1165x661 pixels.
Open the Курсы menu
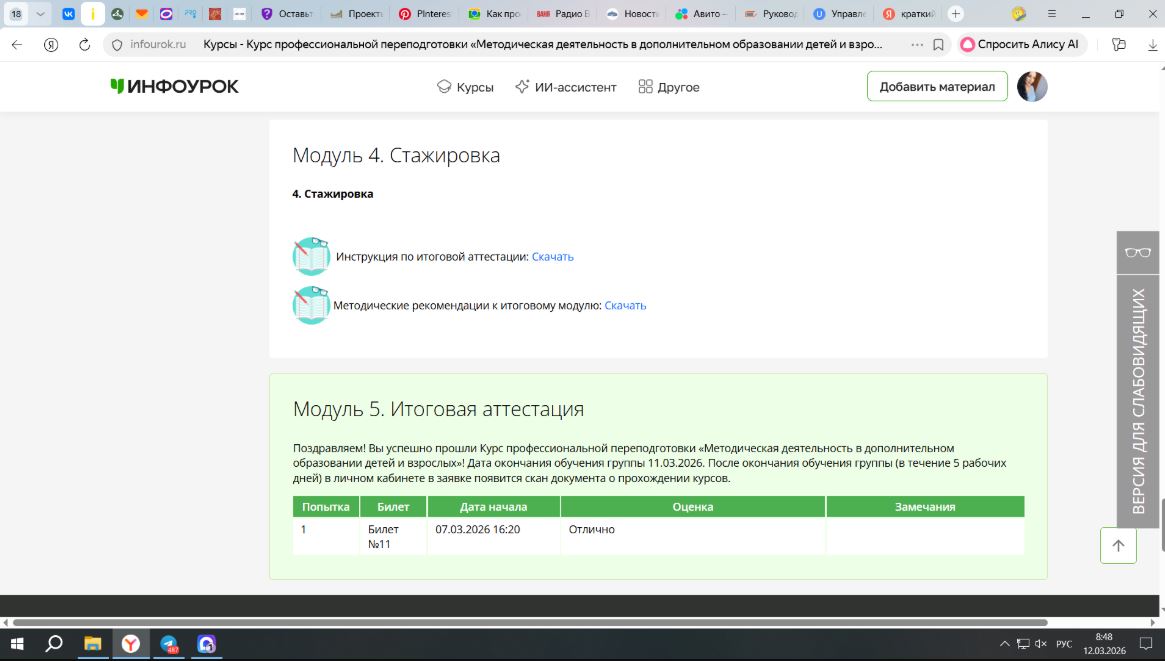465,87
